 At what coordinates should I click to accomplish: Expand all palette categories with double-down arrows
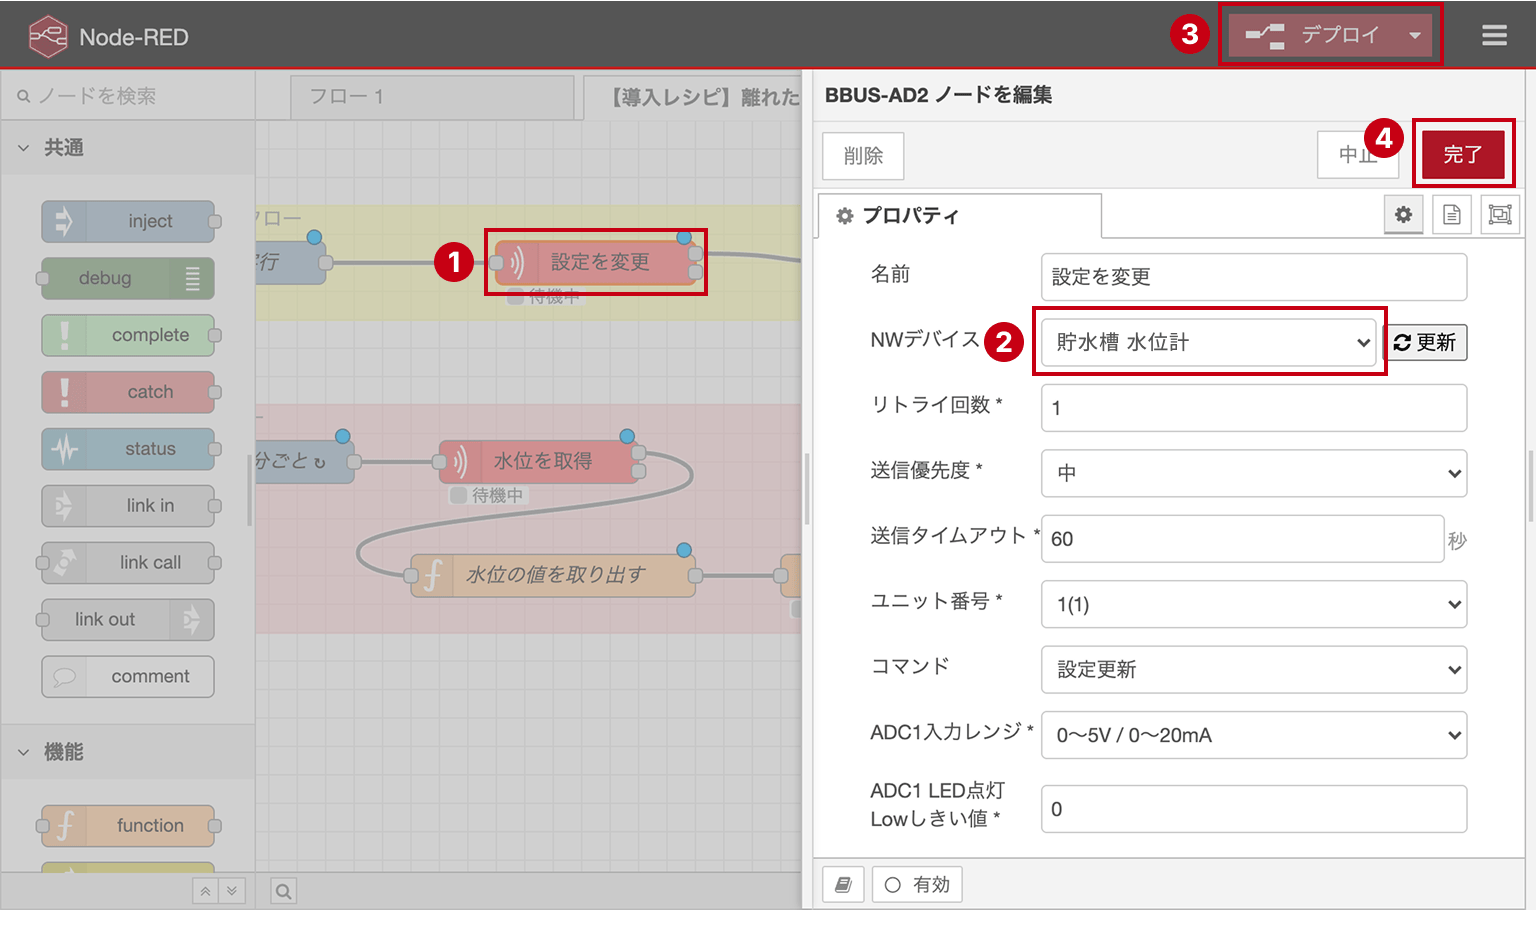coord(232,891)
